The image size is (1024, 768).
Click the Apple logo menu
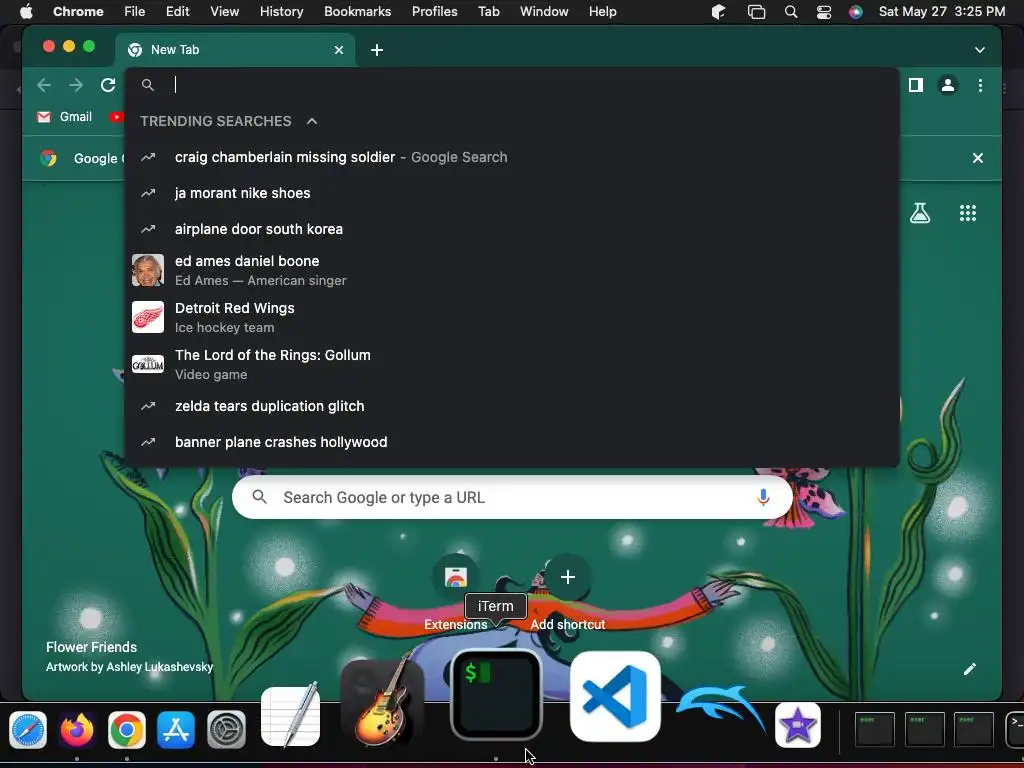point(26,12)
